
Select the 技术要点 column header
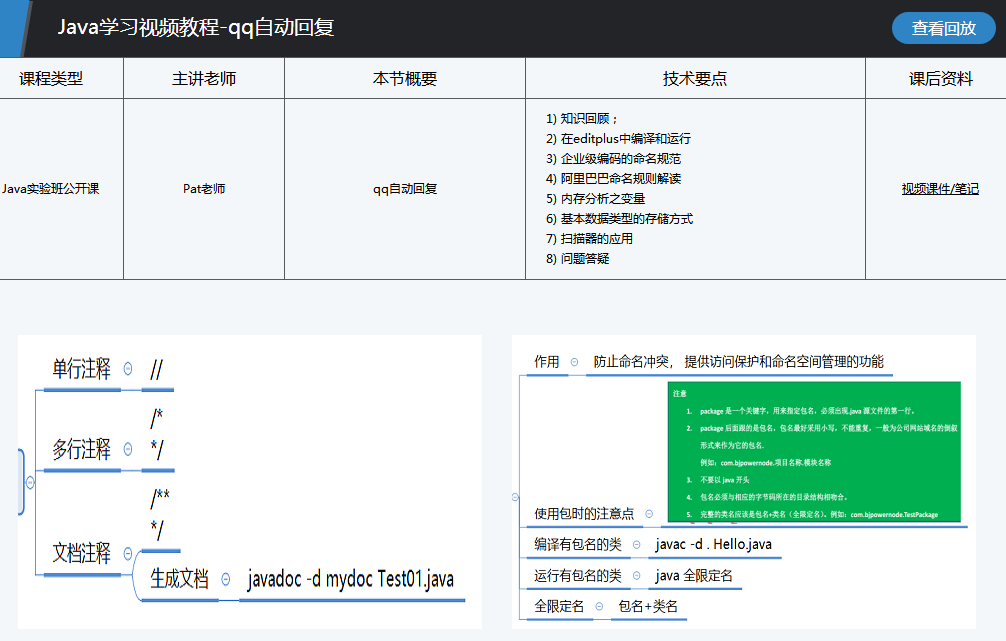[694, 79]
